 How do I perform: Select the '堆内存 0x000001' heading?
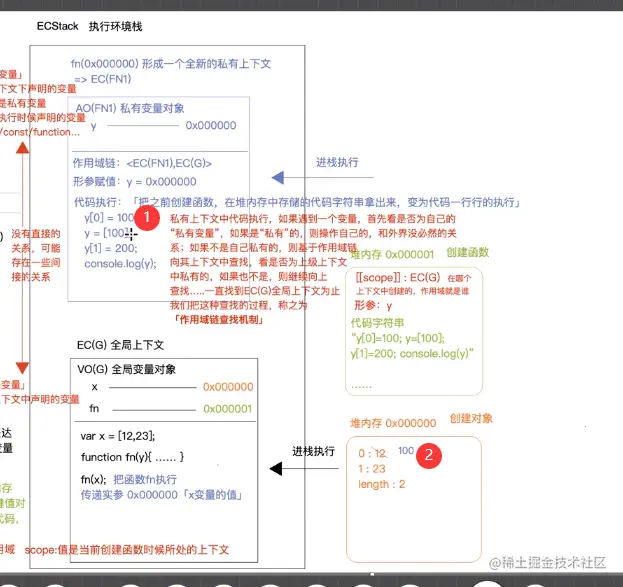tap(392, 254)
